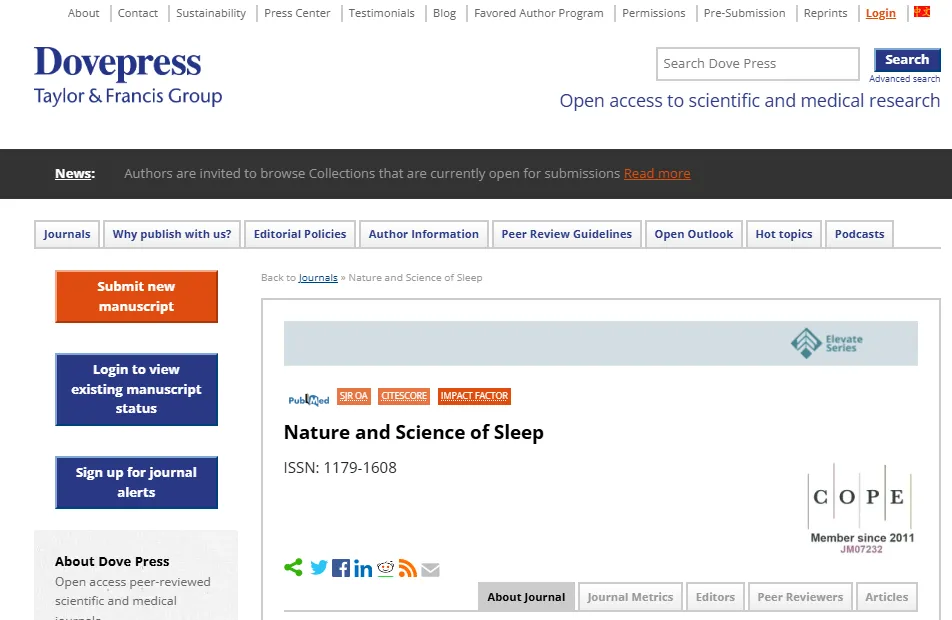Image resolution: width=952 pixels, height=620 pixels.
Task: Open Peer Review Guidelines tab
Action: point(566,234)
